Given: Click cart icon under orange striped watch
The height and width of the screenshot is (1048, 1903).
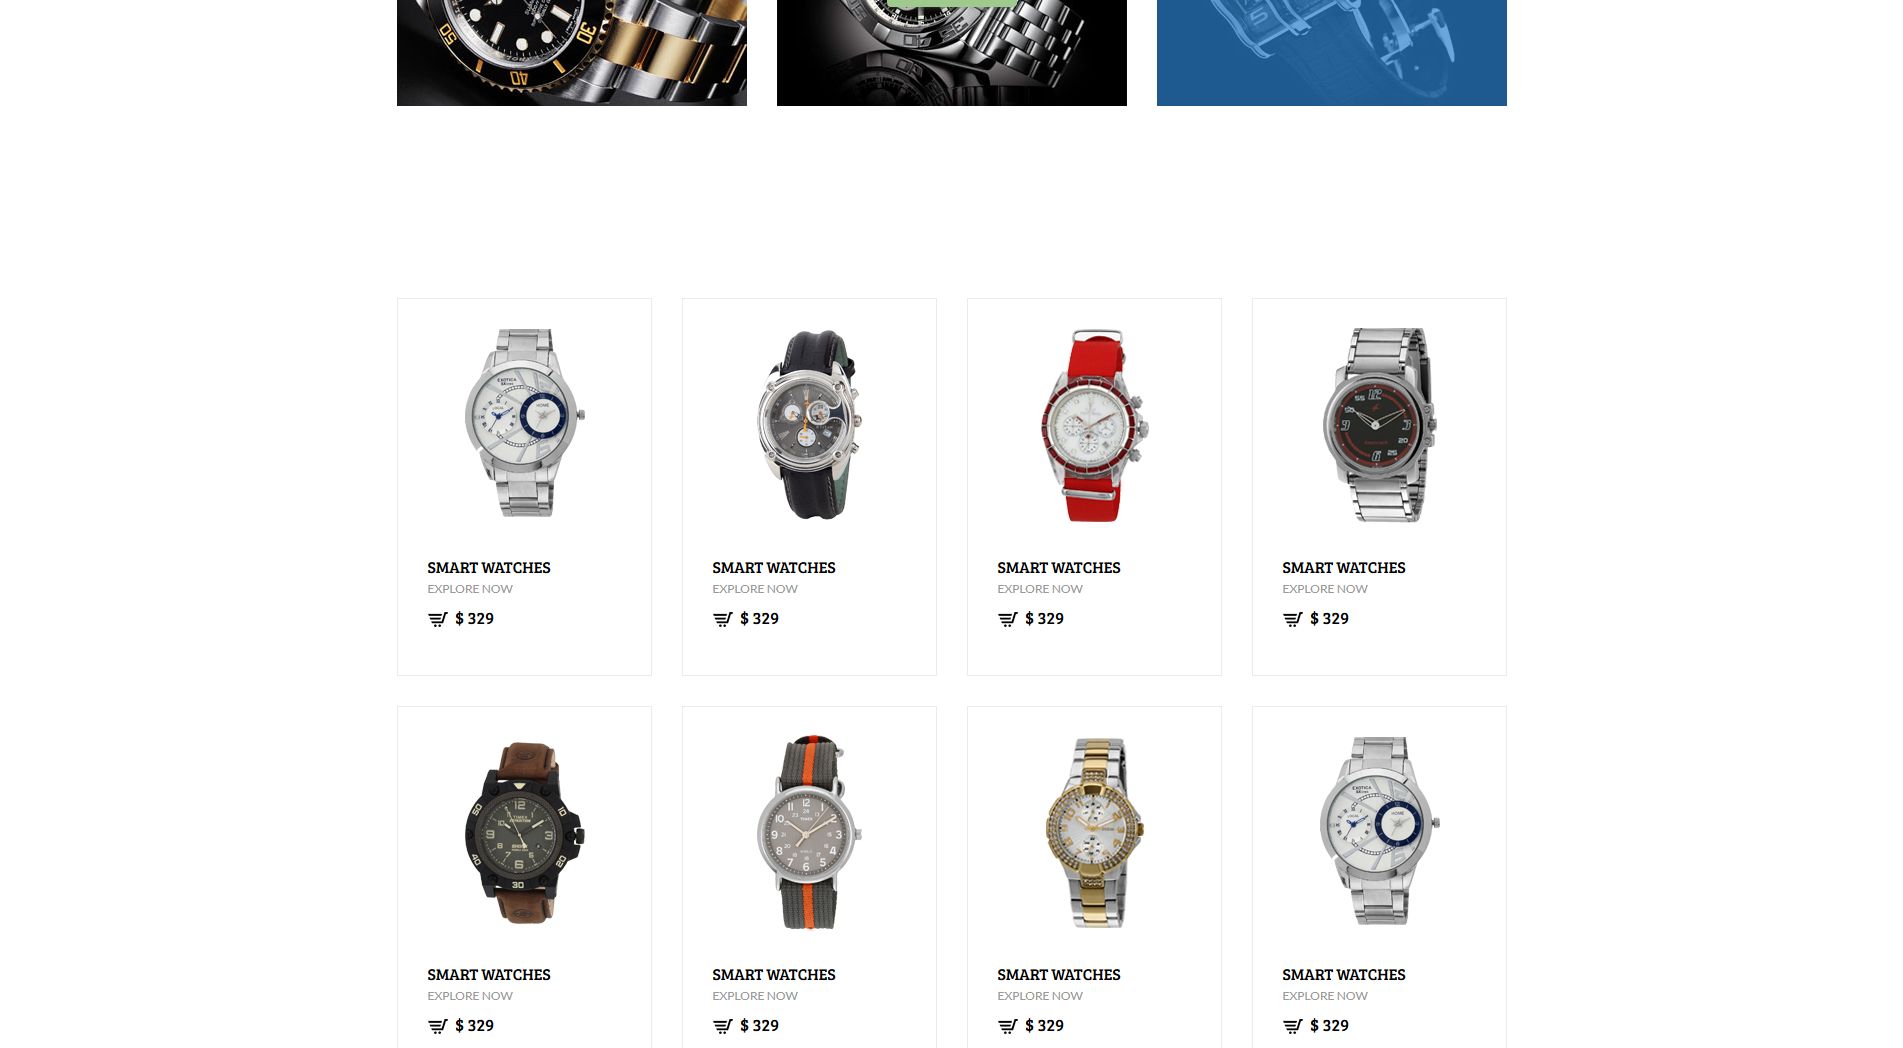Looking at the screenshot, I should [x=722, y=1026].
